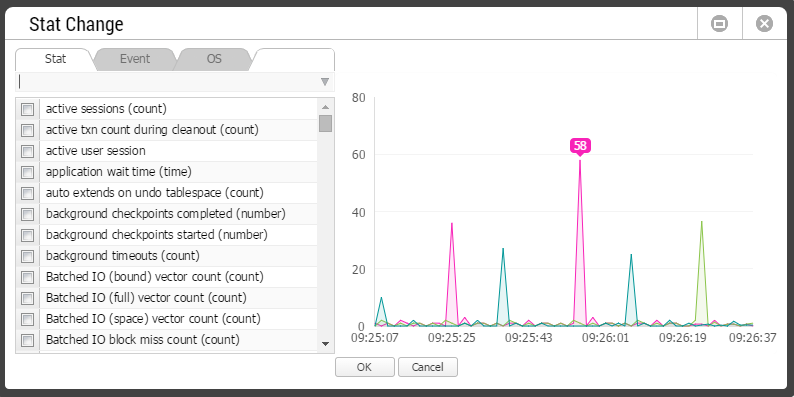Check background timeouts (count)

27,256
